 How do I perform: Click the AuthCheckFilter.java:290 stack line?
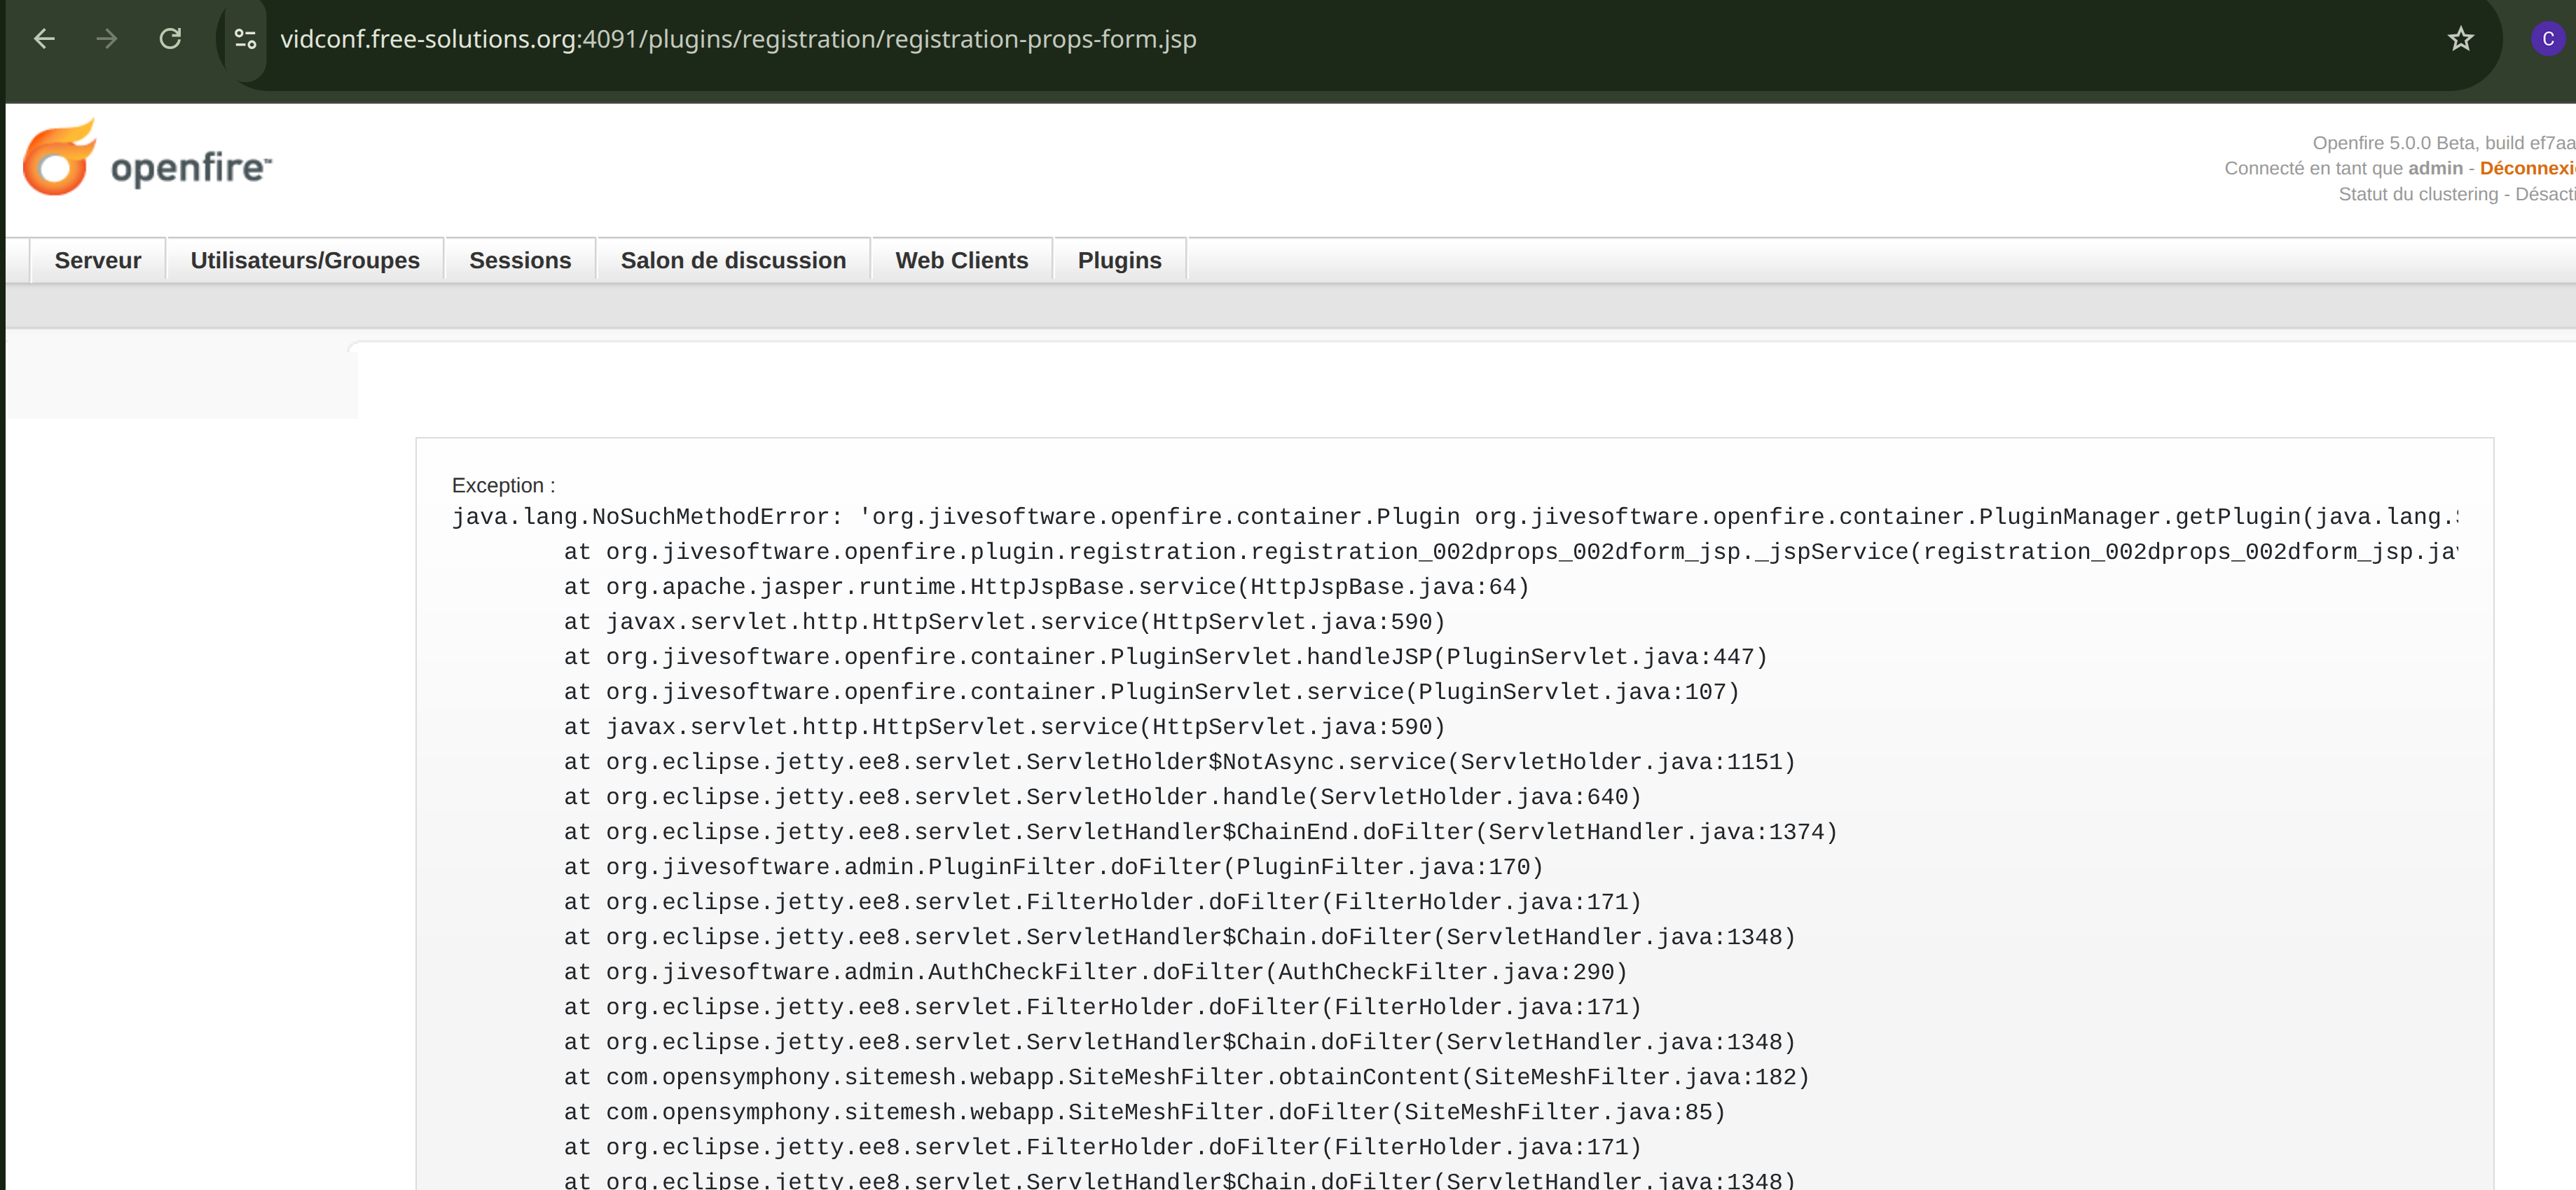click(1095, 972)
